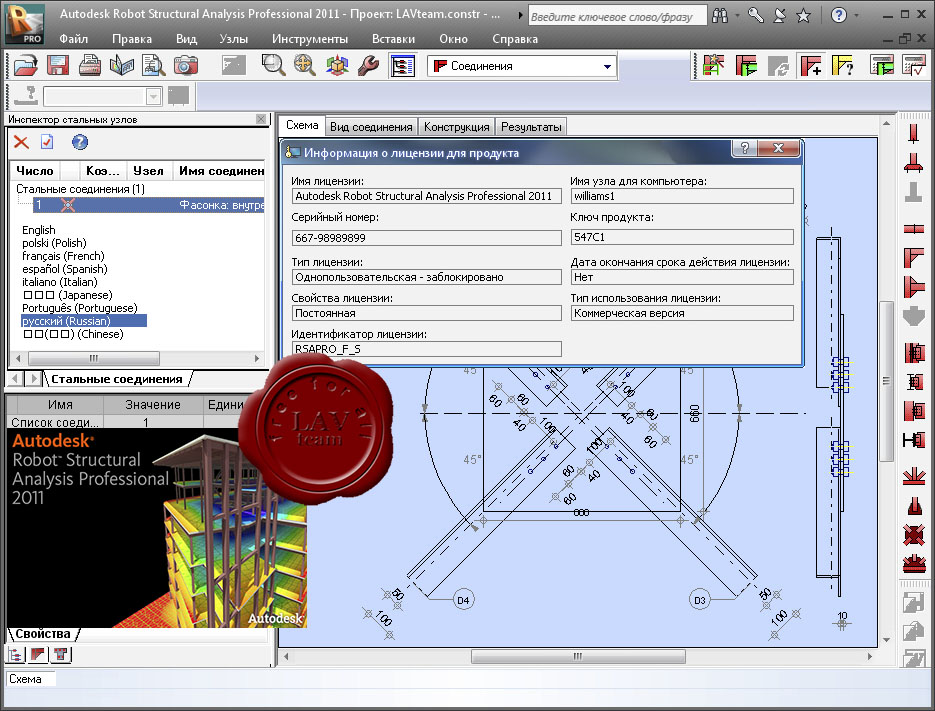The height and width of the screenshot is (711, 935).
Task: Click the Open project folder icon
Action: tap(25, 65)
